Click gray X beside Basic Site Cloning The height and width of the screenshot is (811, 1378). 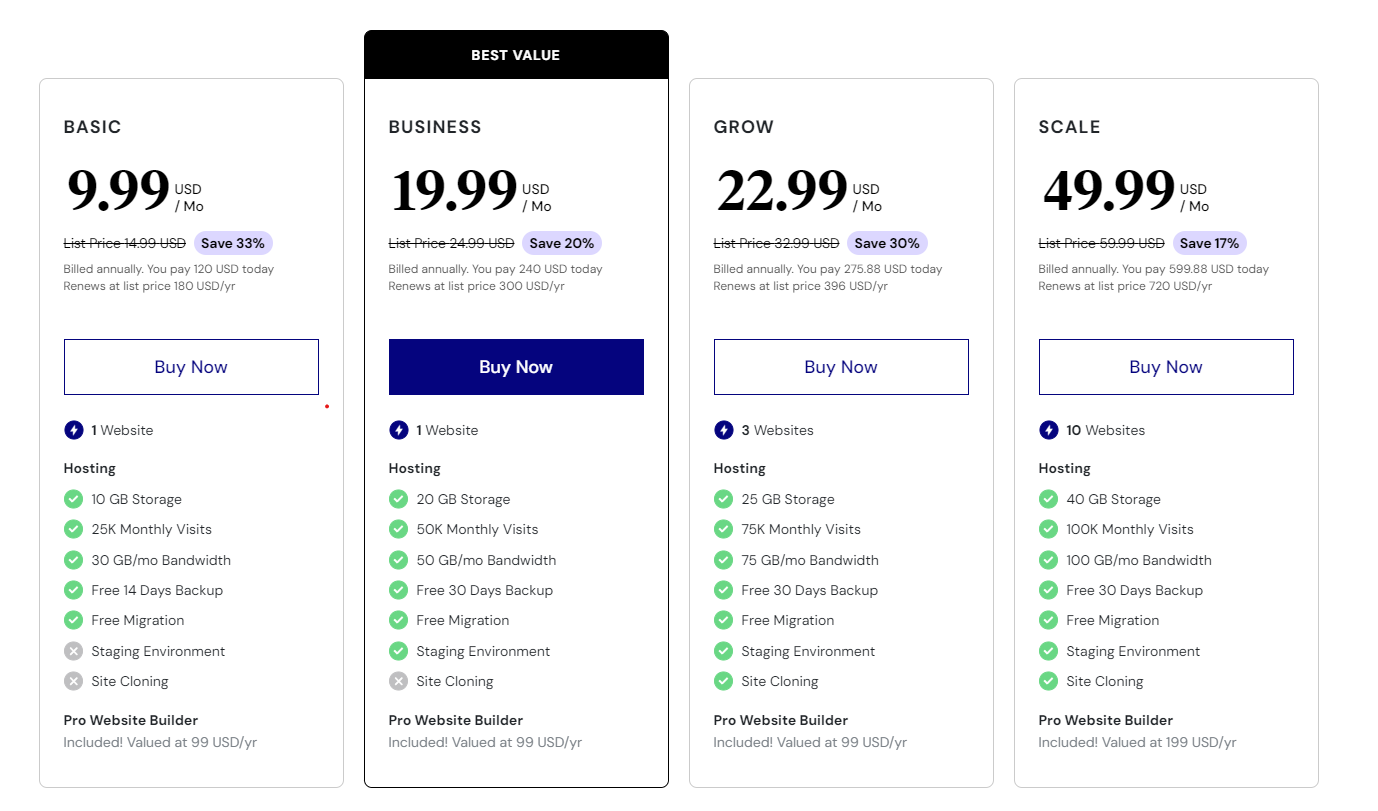[73, 681]
